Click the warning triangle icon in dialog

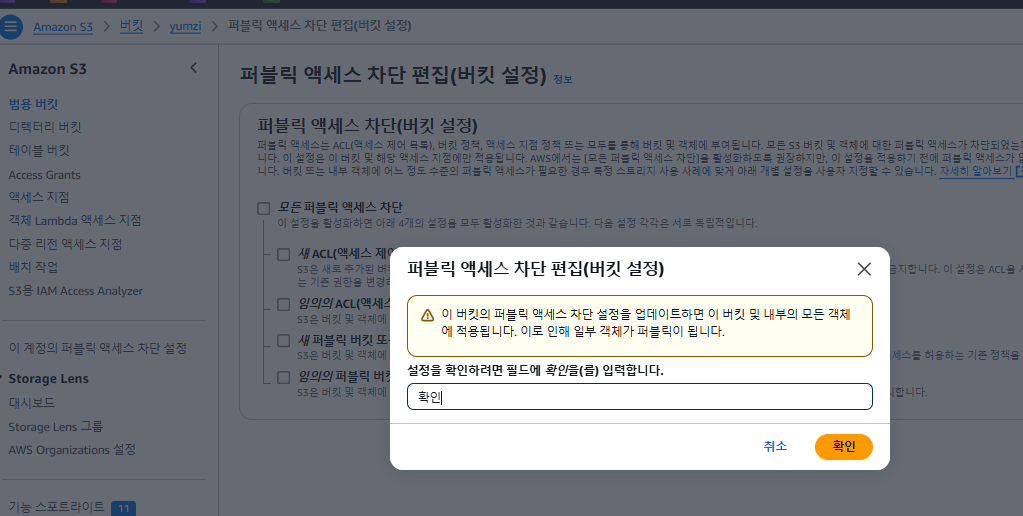427,316
